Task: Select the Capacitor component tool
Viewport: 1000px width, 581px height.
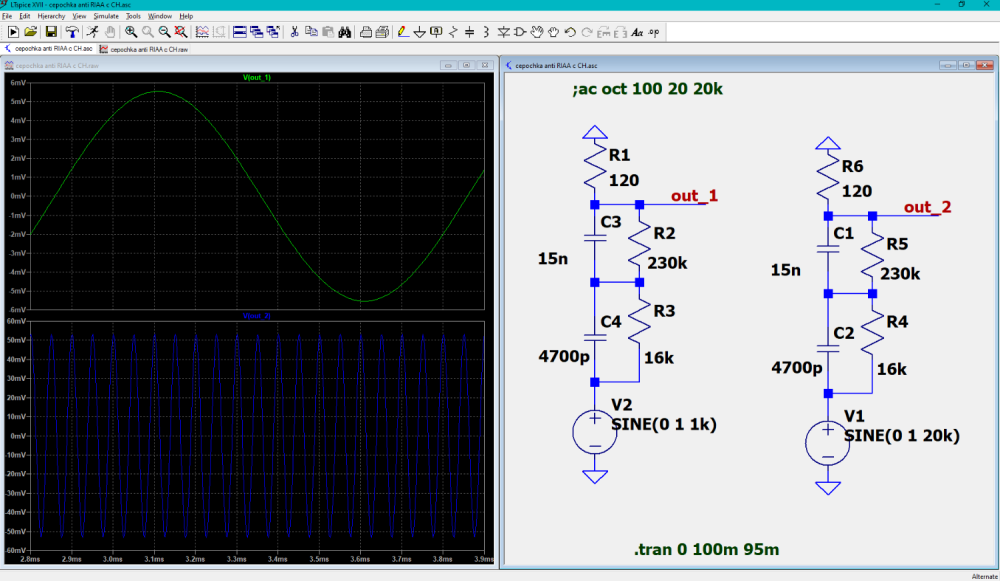Action: [470, 32]
